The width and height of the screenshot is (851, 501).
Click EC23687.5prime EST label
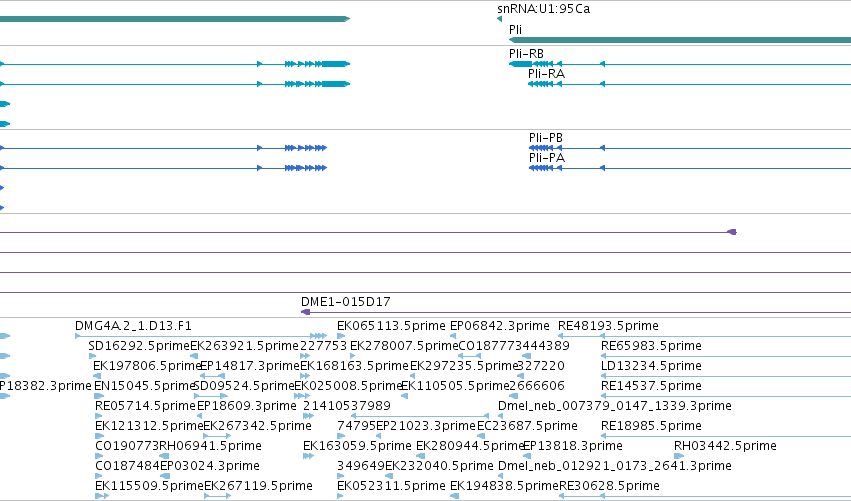point(527,426)
